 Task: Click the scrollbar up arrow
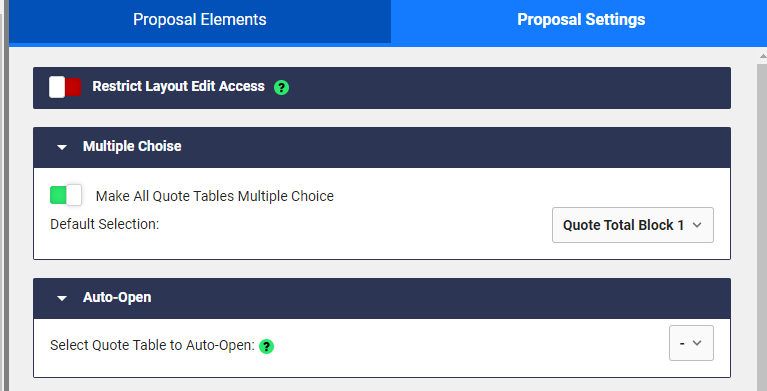pos(763,56)
